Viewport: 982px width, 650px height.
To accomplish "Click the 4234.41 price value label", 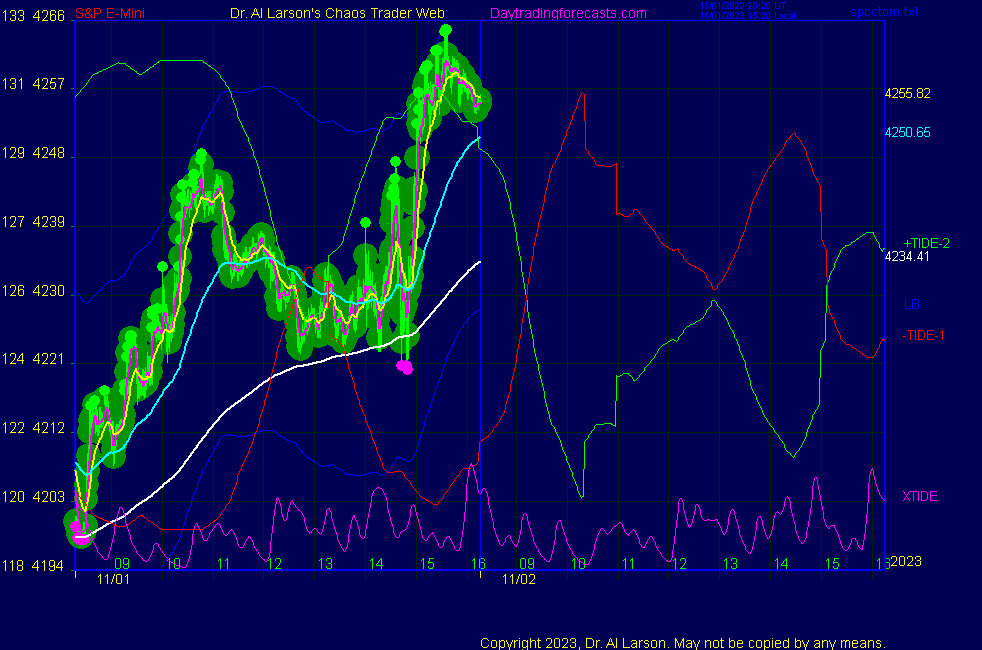I will point(908,256).
